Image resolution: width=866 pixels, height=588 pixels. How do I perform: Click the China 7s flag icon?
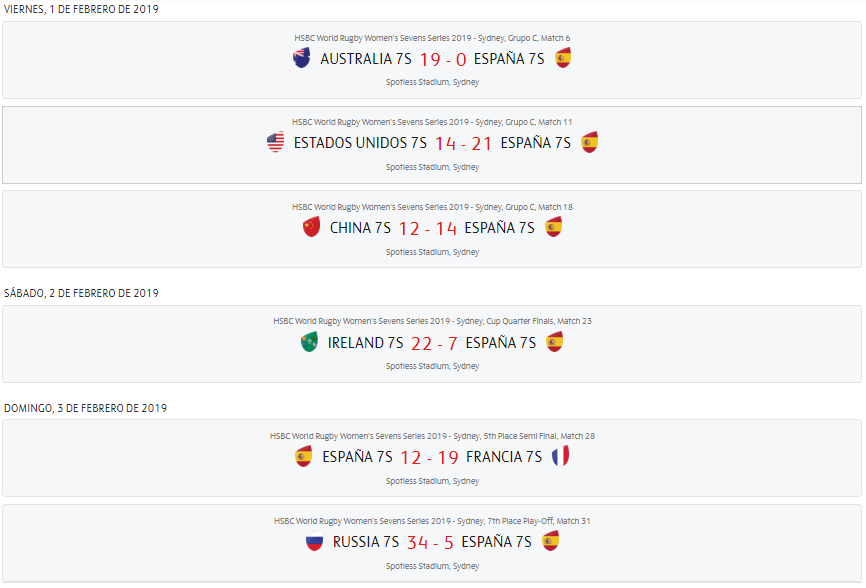pos(311,228)
